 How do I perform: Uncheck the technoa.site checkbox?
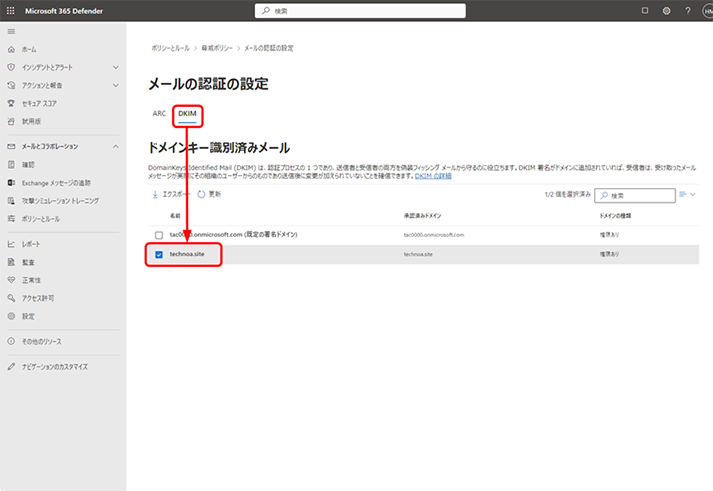click(x=159, y=255)
